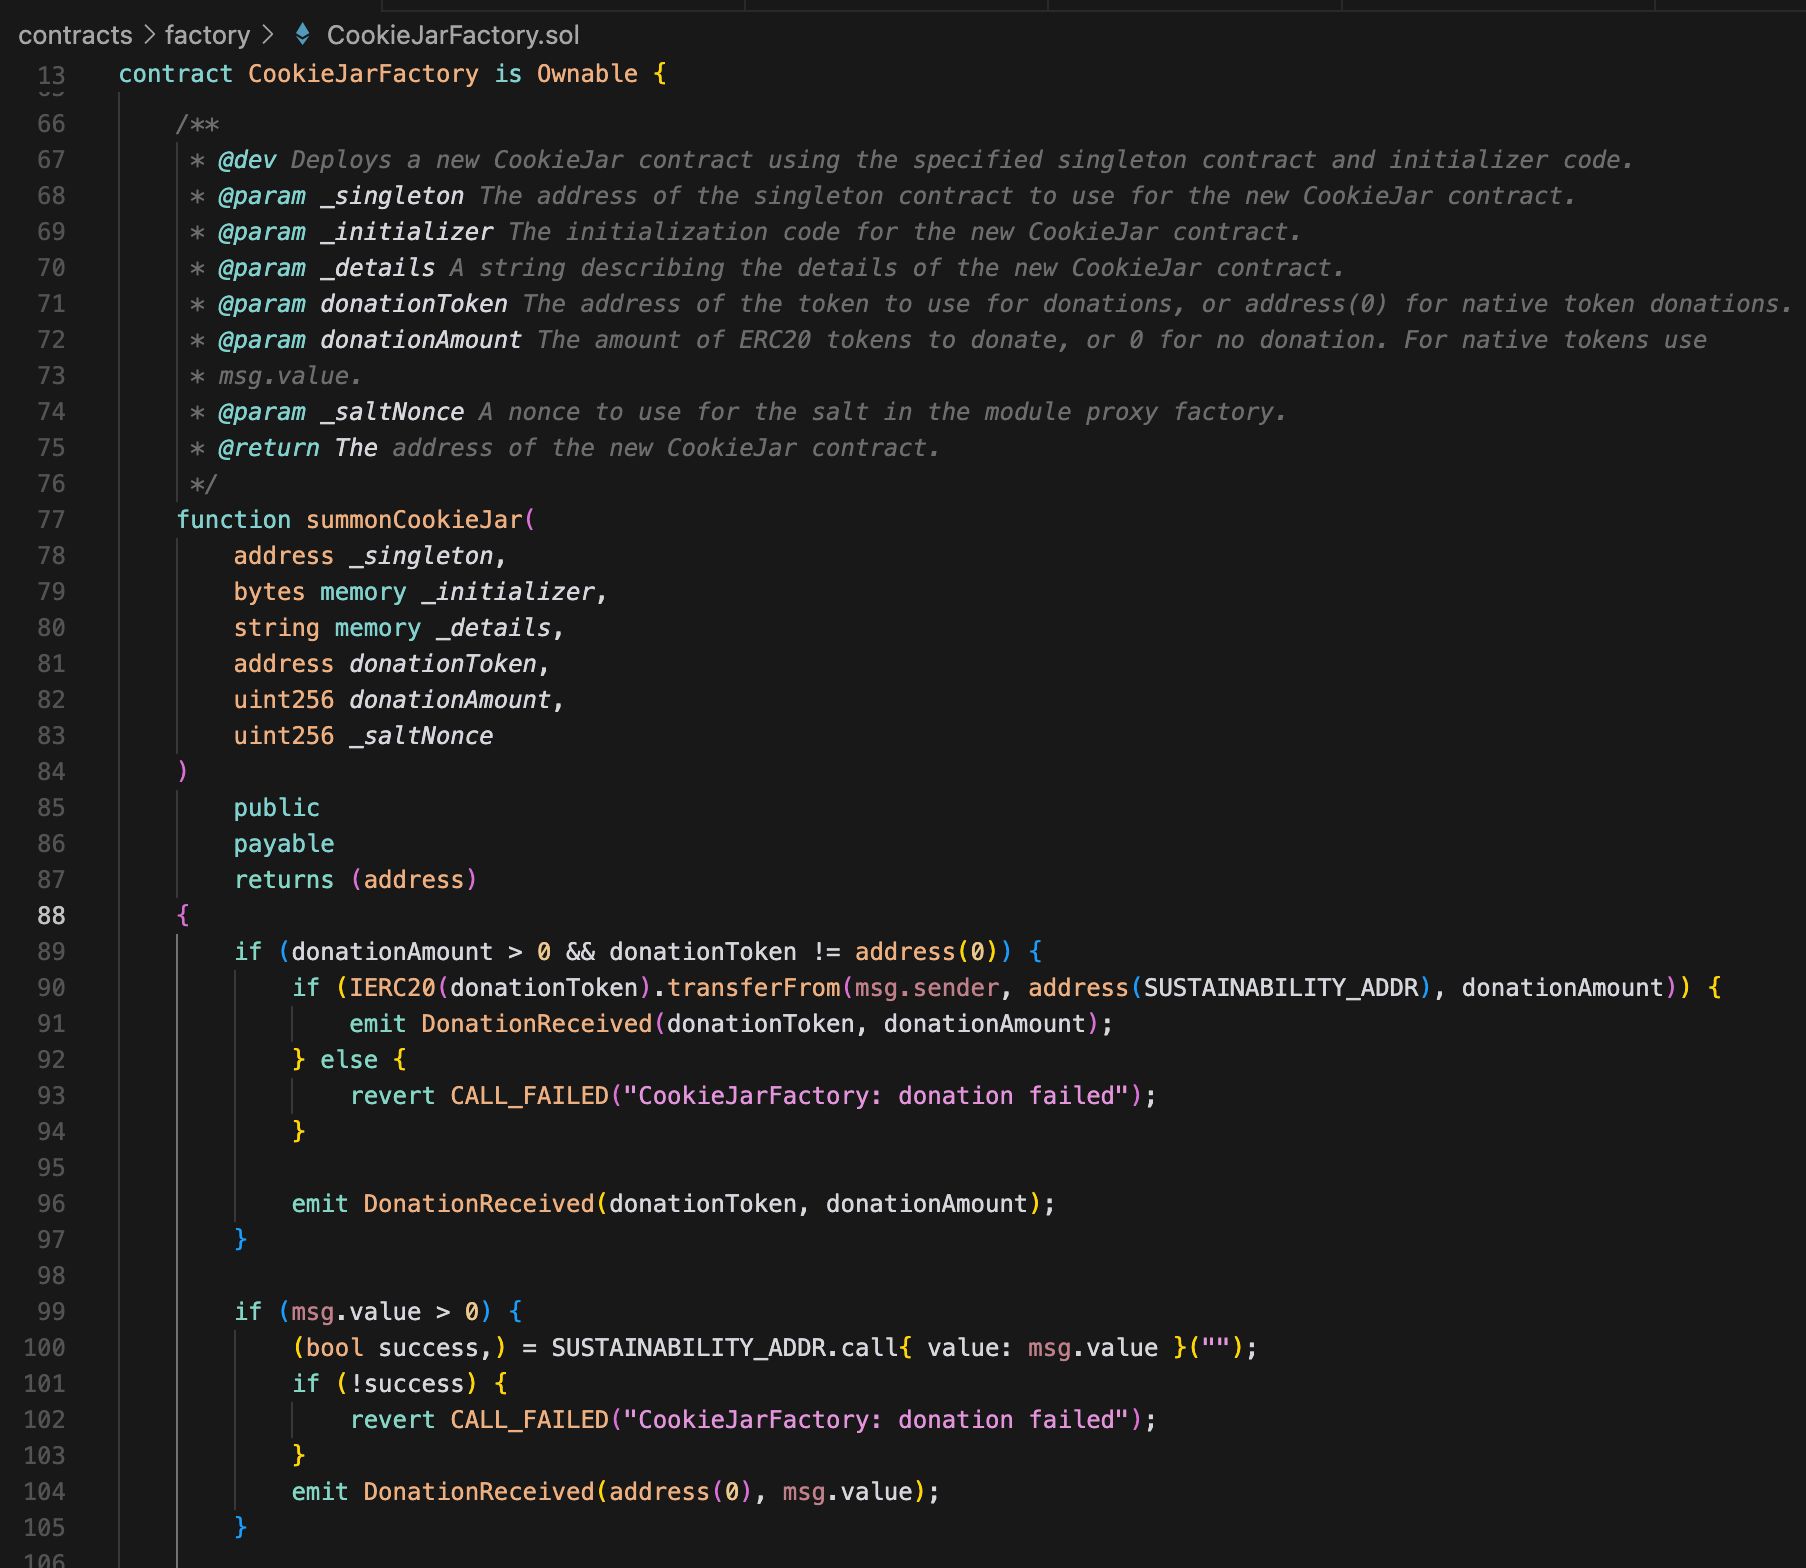This screenshot has width=1806, height=1568.
Task: Open the CookieJarFactory.sol breadcrumb item
Action: pos(453,35)
